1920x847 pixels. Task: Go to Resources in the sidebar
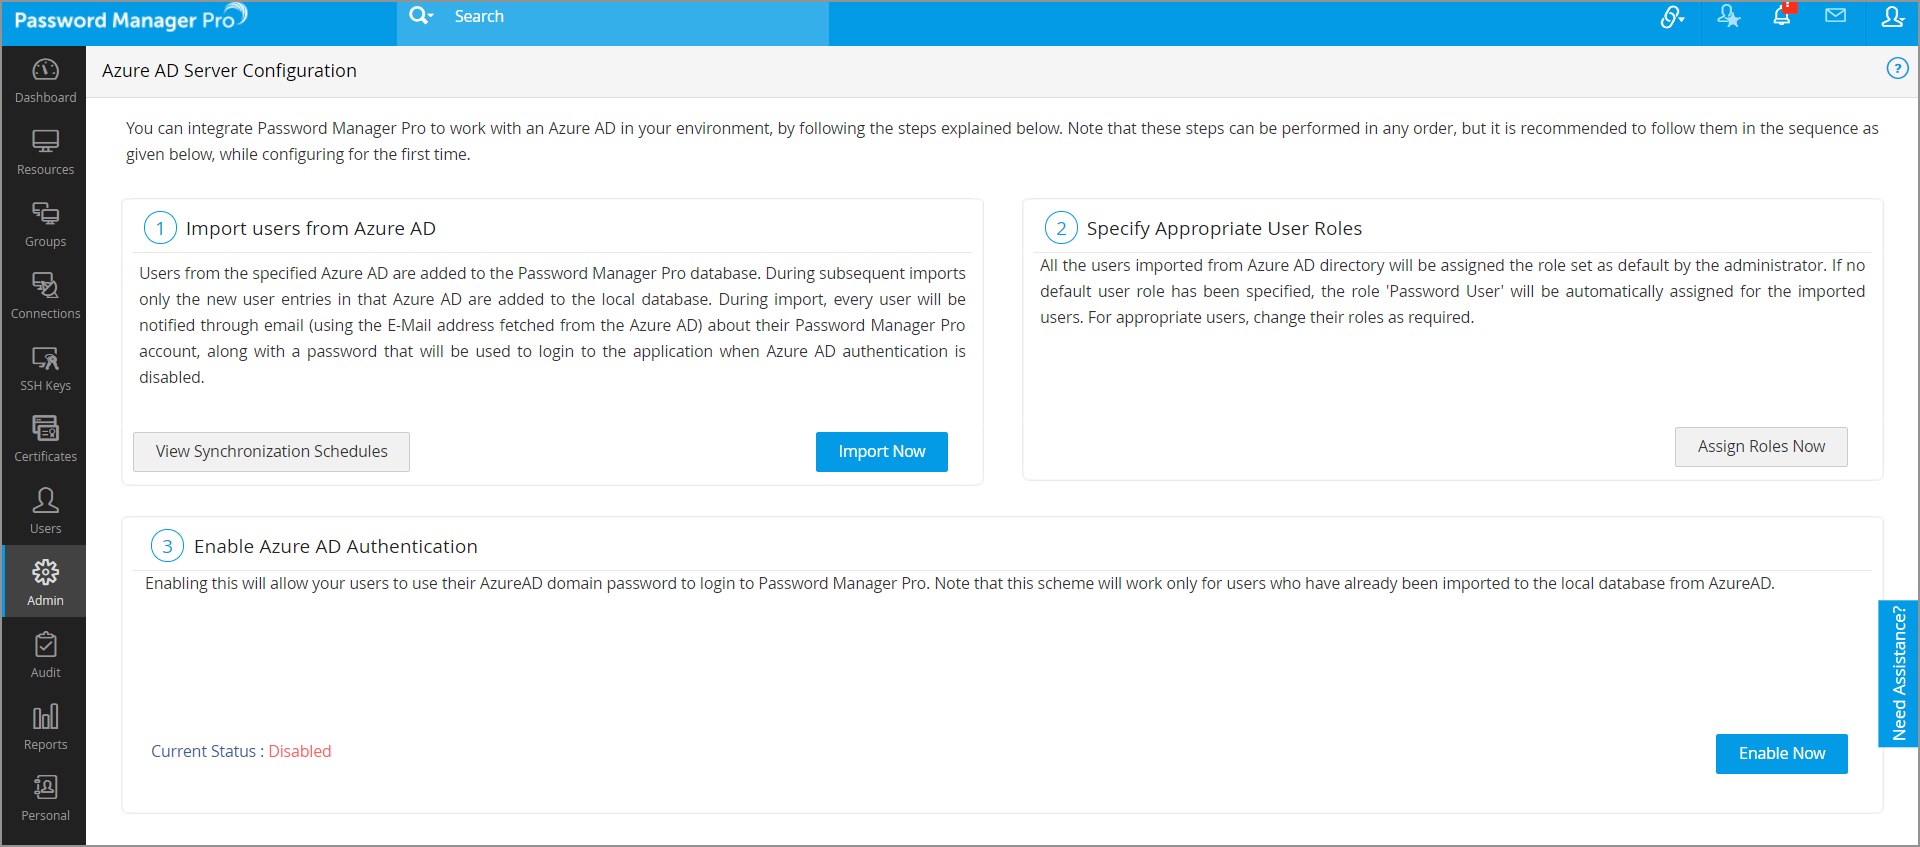[x=45, y=153]
